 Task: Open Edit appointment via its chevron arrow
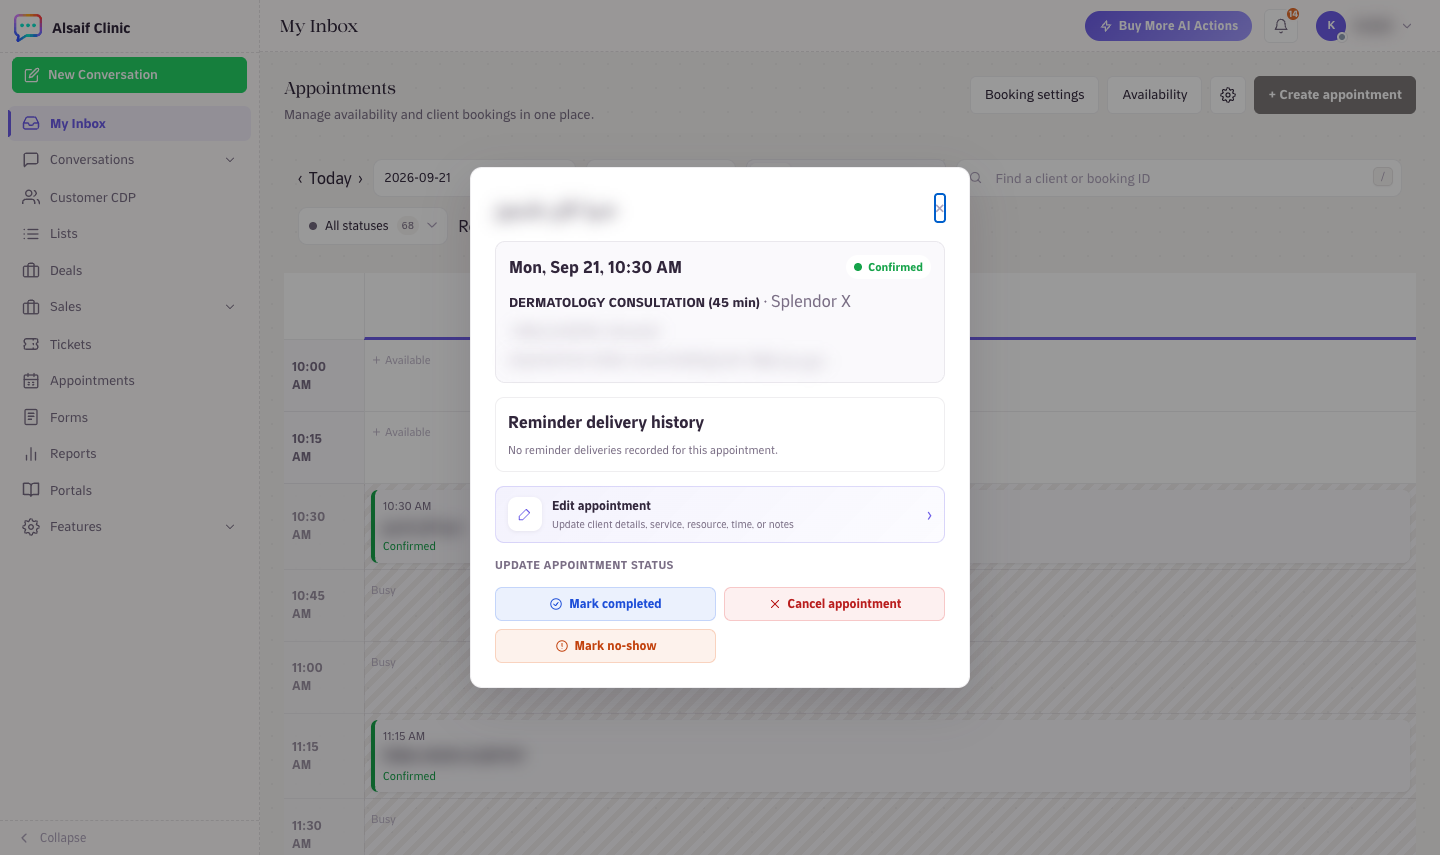tap(929, 516)
